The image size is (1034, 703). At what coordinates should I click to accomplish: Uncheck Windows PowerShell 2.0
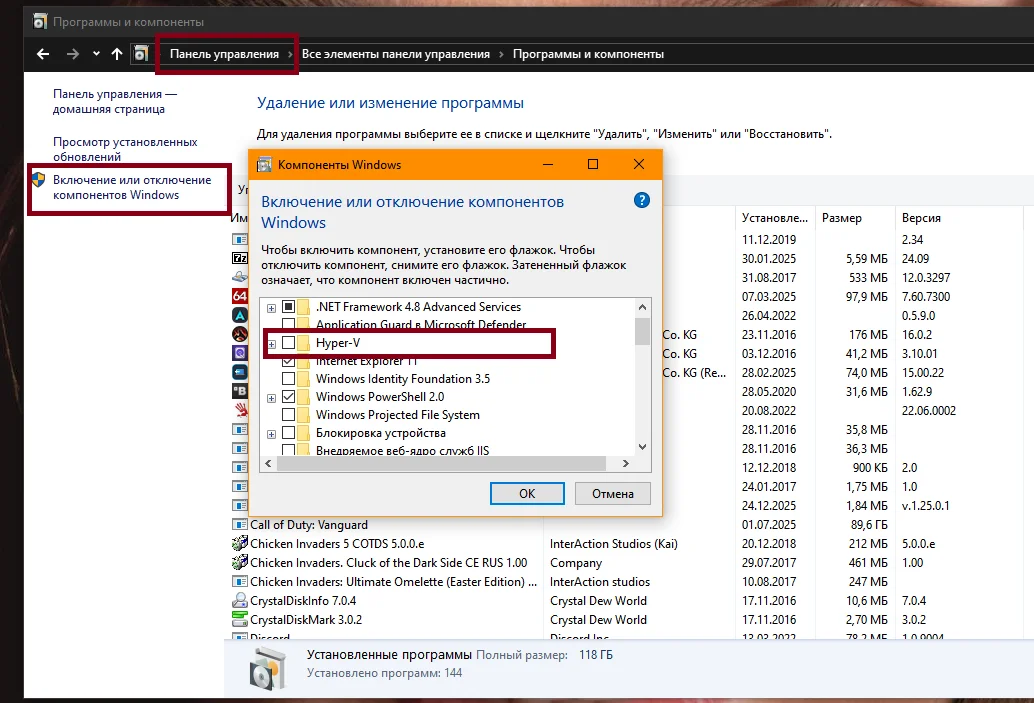tap(288, 397)
